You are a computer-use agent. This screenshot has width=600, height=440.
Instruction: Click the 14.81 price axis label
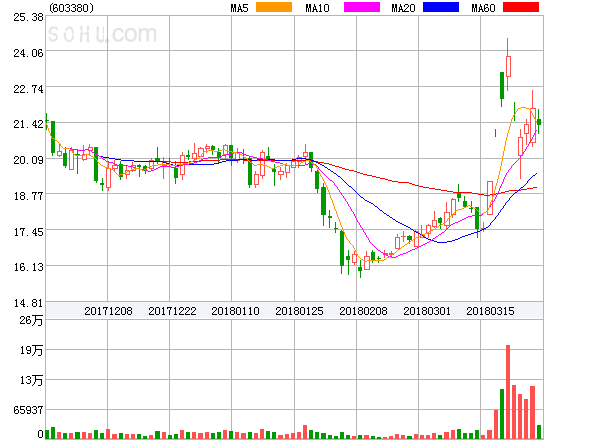click(22, 302)
